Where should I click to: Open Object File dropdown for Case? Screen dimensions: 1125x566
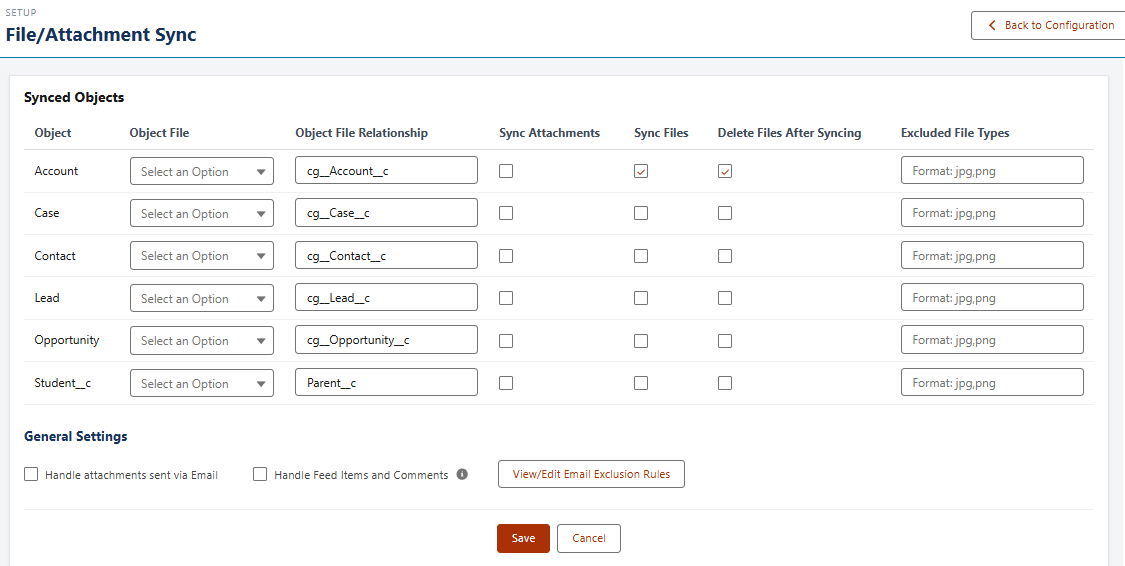202,213
